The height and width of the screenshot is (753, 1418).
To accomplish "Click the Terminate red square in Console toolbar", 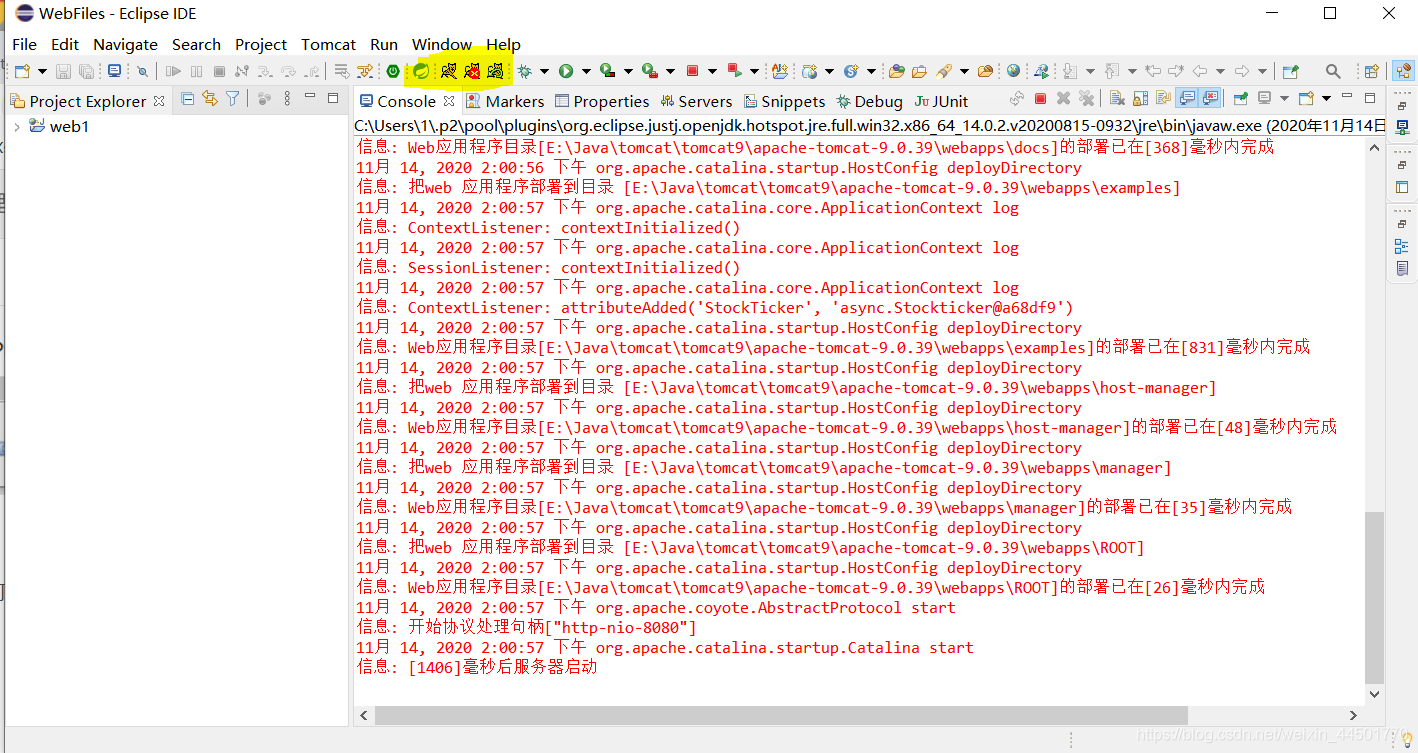I will tap(1040, 99).
